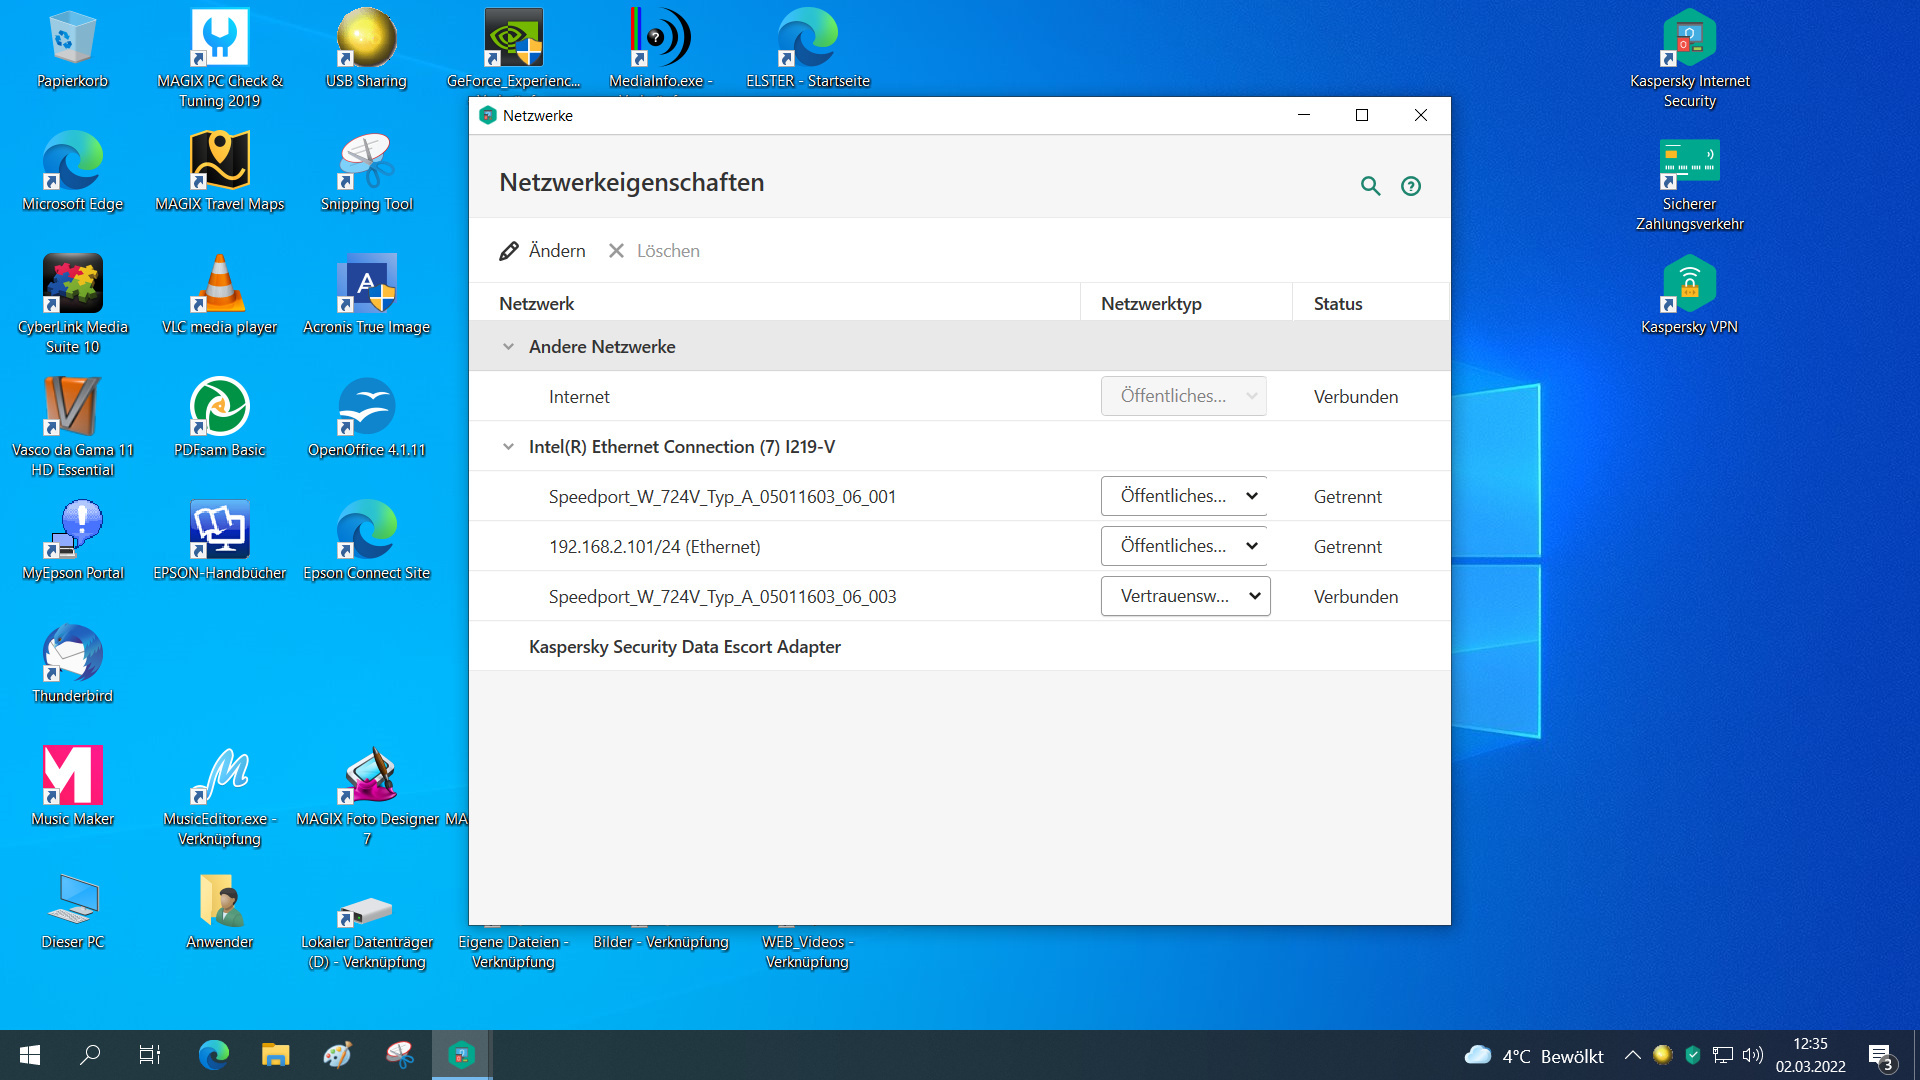Open MyEpson Portal desktop icon
Image resolution: width=1920 pixels, height=1080 pixels.
pyautogui.click(x=72, y=541)
